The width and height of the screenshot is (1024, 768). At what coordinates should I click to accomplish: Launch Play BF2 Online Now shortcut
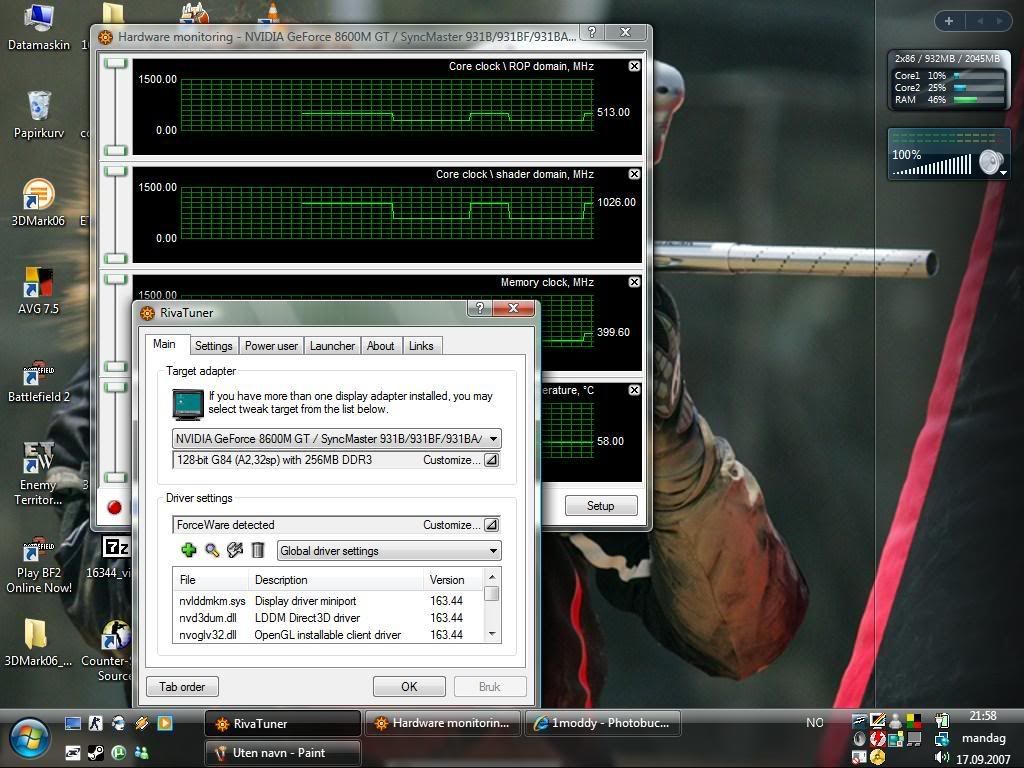[39, 566]
